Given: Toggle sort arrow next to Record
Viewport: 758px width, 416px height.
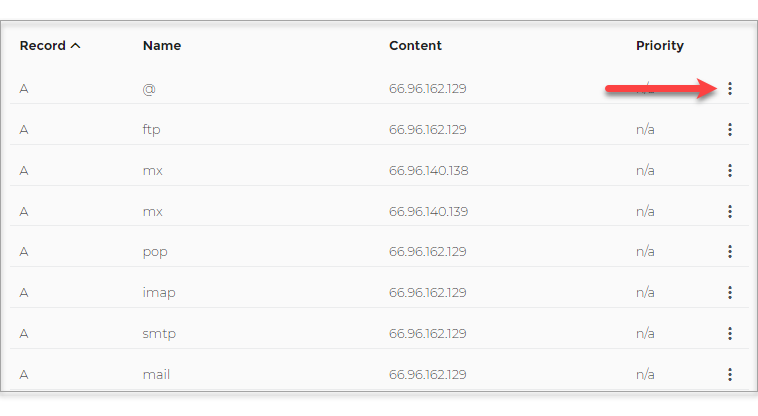Looking at the screenshot, I should coord(75,46).
